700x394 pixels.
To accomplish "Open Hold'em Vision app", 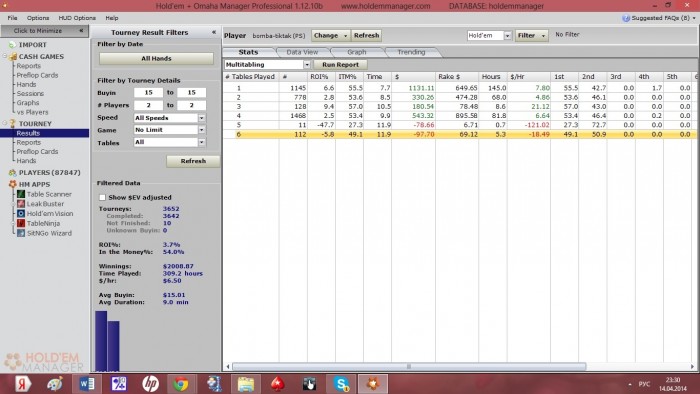I will click(45, 214).
